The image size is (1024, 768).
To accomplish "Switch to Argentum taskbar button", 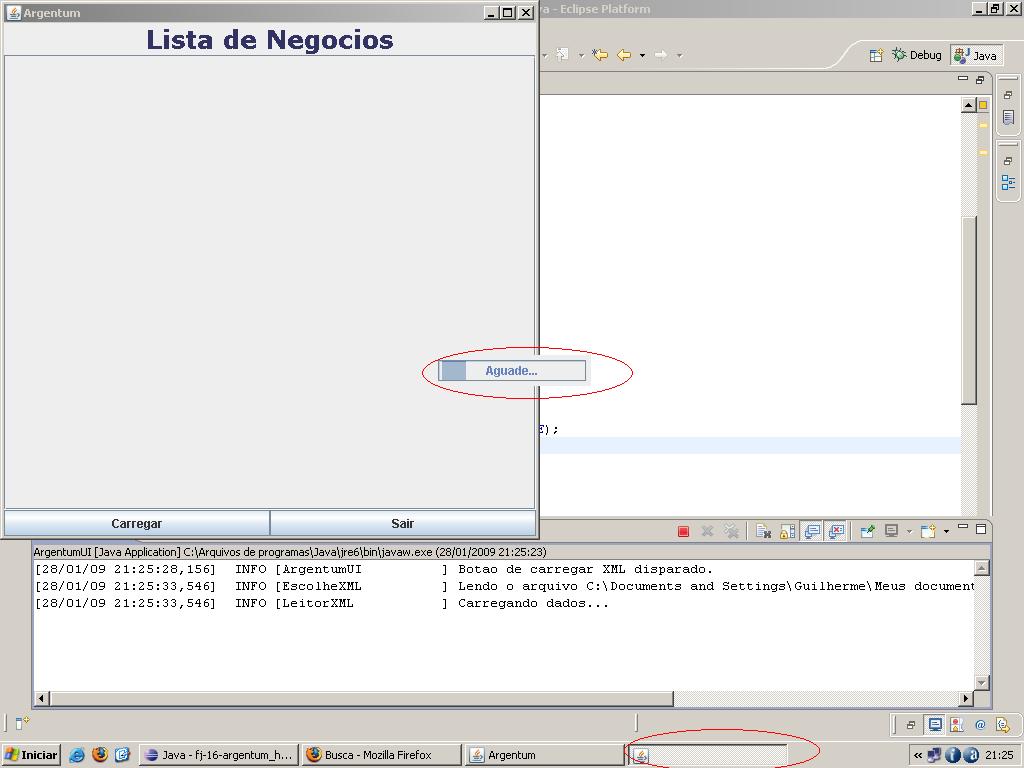I will [x=544, y=755].
